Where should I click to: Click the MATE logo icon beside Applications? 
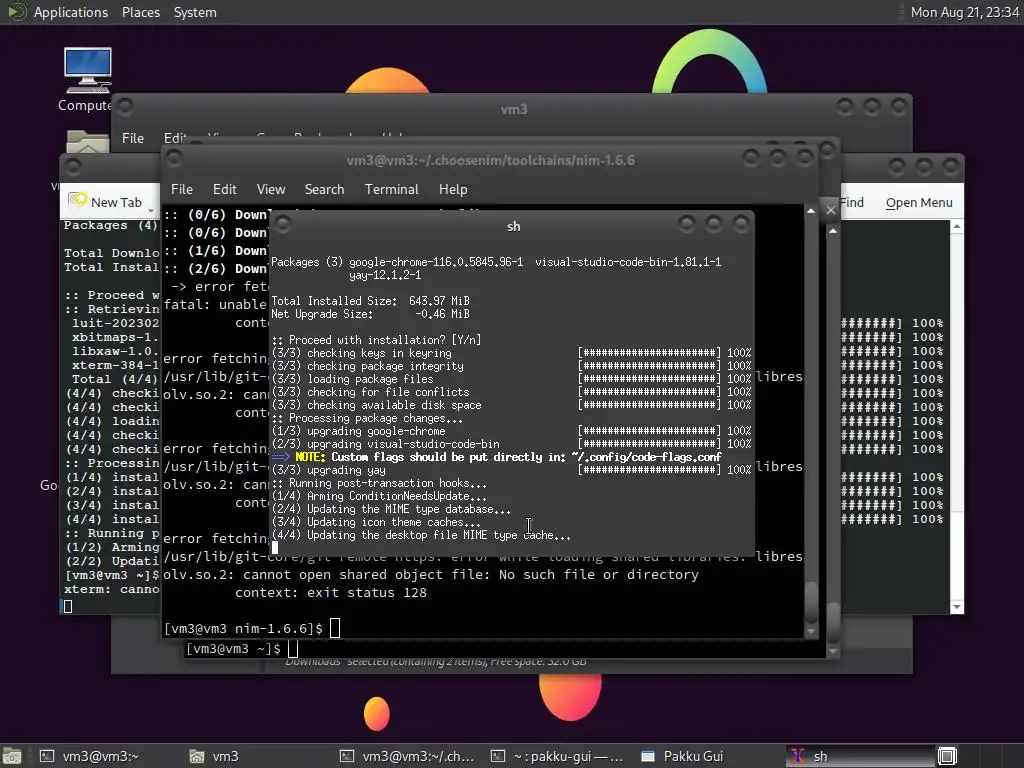coord(16,12)
